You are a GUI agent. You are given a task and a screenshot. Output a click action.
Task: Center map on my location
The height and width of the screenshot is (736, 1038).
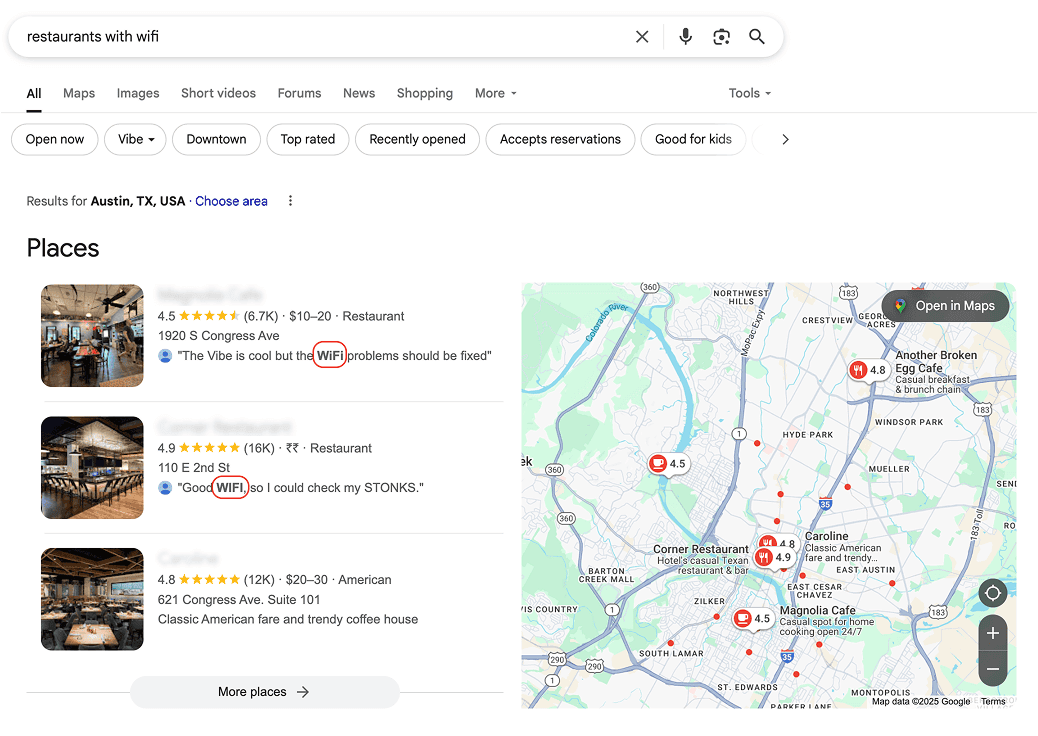(992, 593)
